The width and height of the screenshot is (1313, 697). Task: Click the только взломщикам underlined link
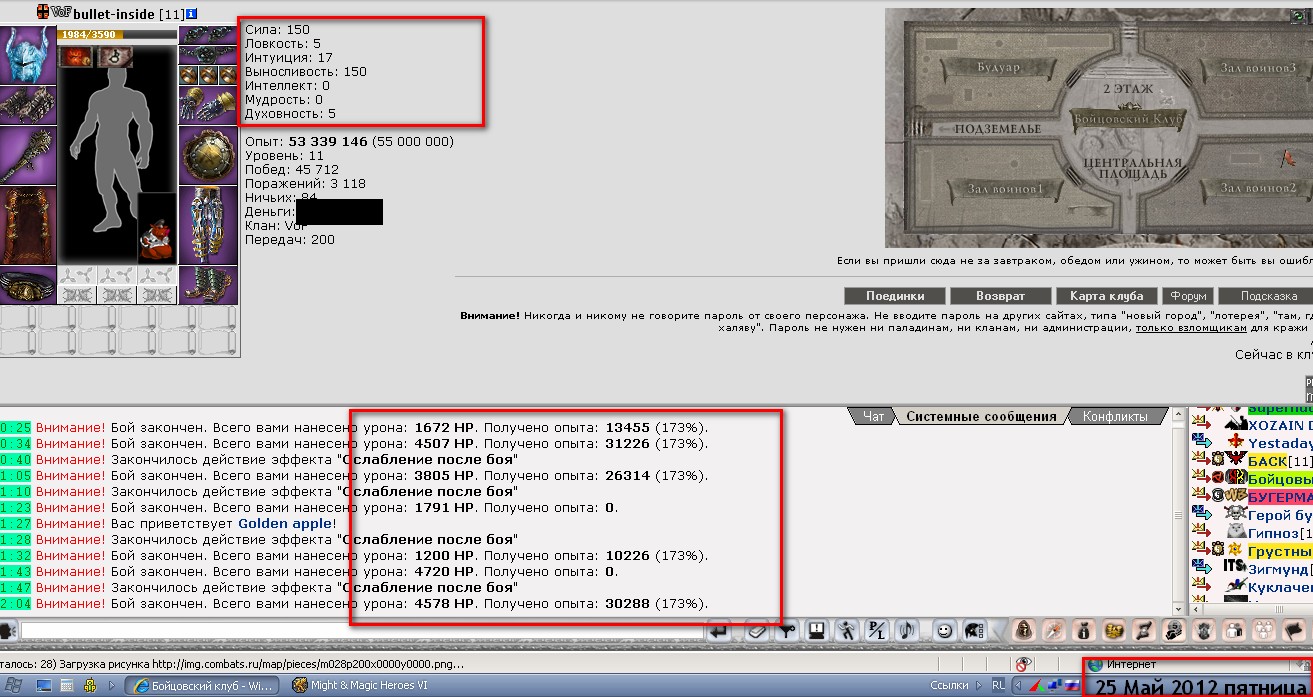click(1192, 328)
